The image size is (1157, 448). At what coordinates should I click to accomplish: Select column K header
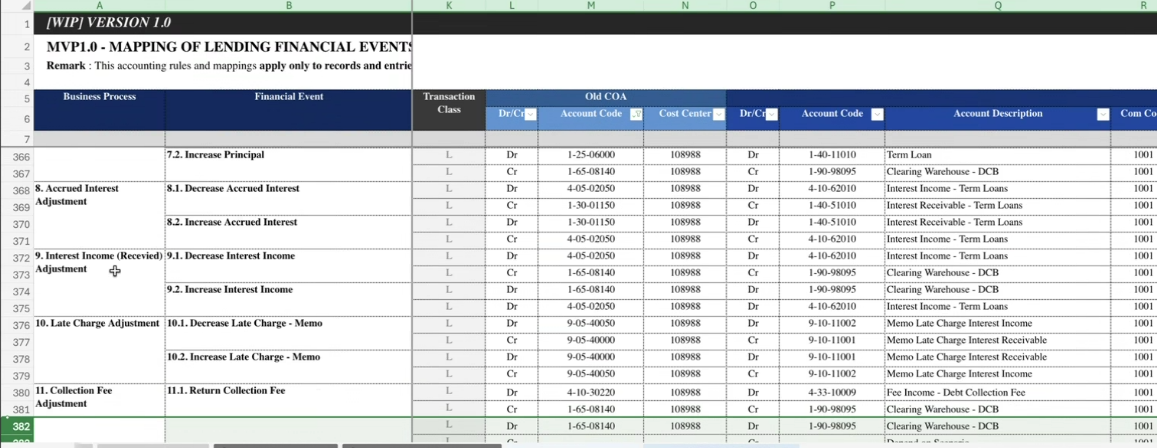tap(448, 6)
